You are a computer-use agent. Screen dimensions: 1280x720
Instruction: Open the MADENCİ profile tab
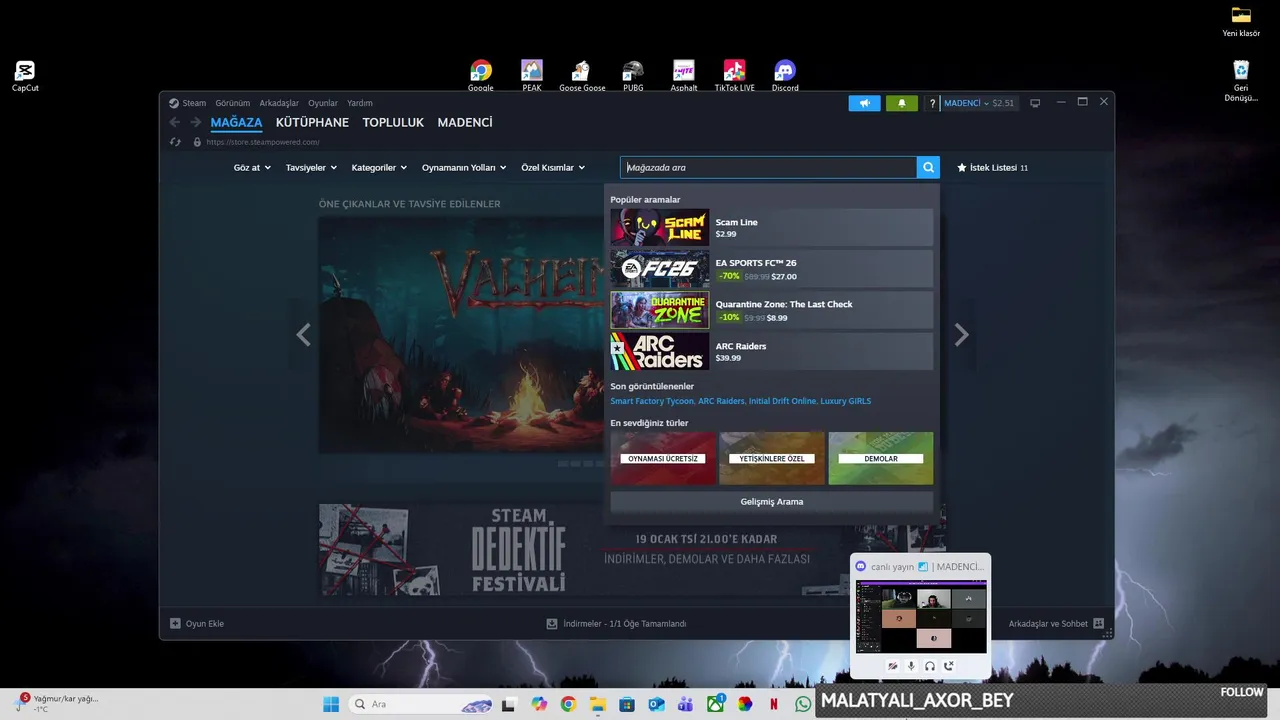[465, 122]
